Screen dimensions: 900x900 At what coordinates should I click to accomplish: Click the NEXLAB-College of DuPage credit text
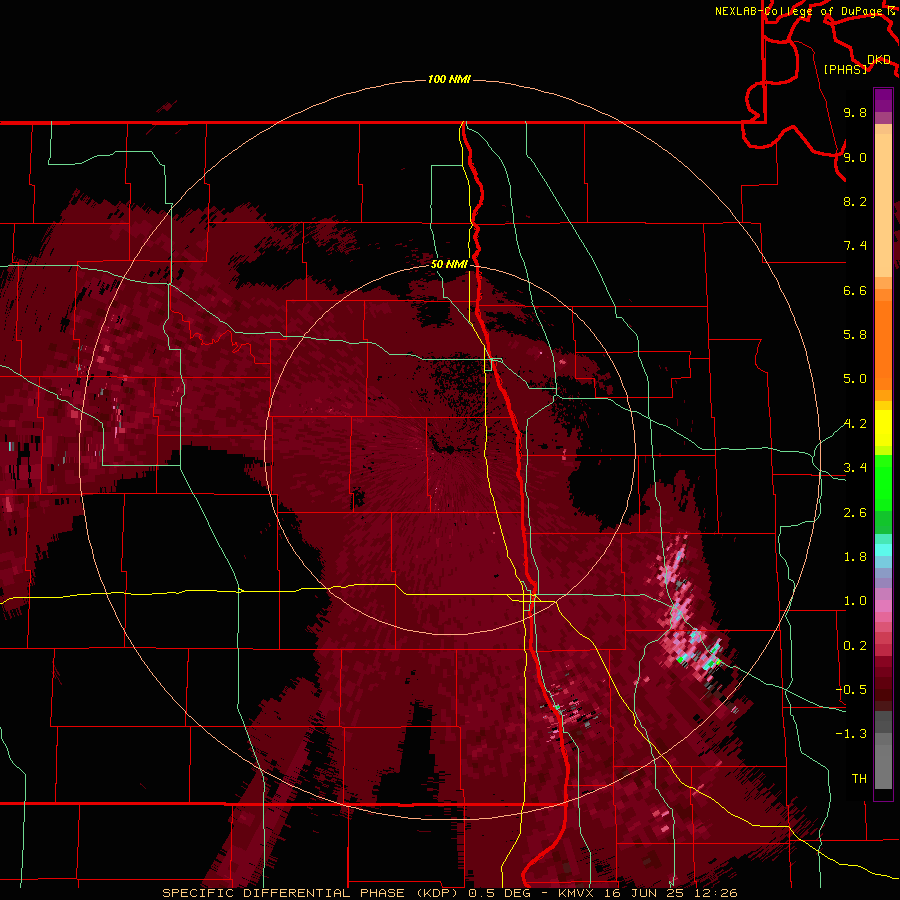[800, 11]
